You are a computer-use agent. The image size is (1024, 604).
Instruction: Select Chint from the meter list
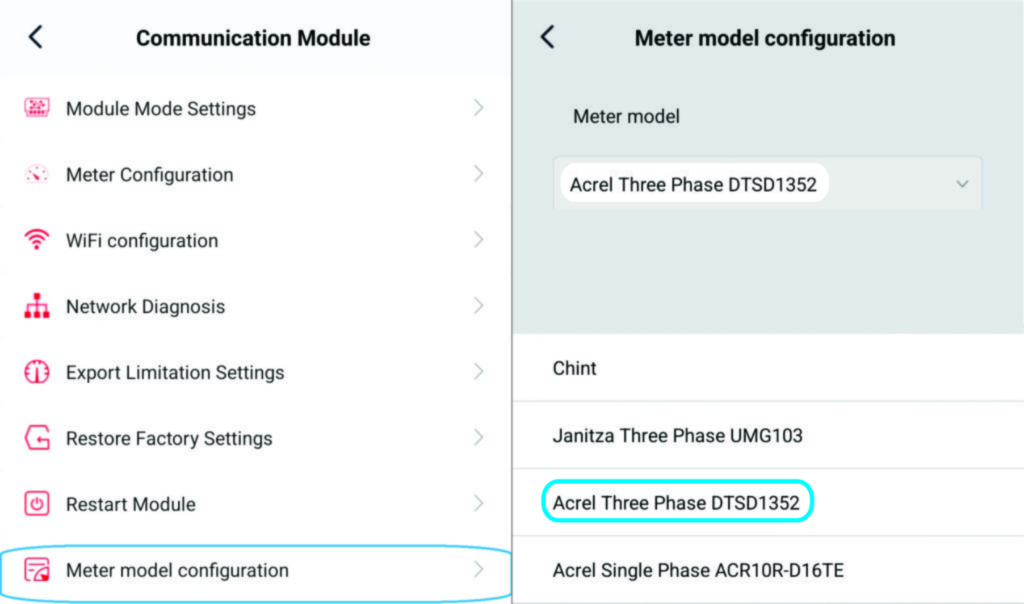pos(768,368)
